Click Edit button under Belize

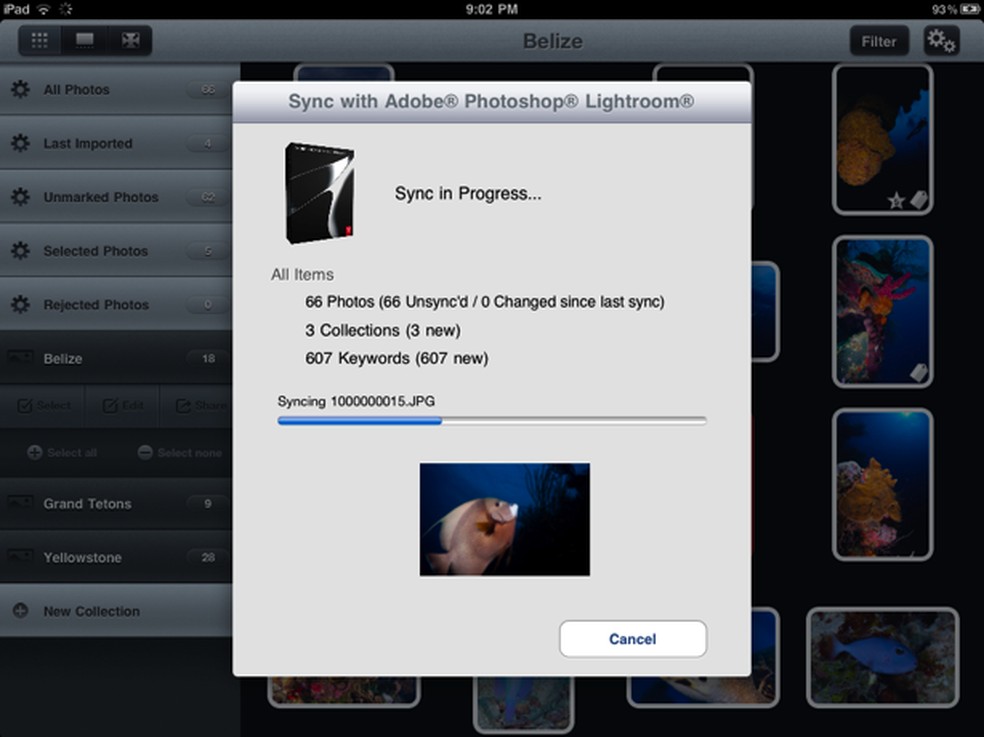click(122, 406)
